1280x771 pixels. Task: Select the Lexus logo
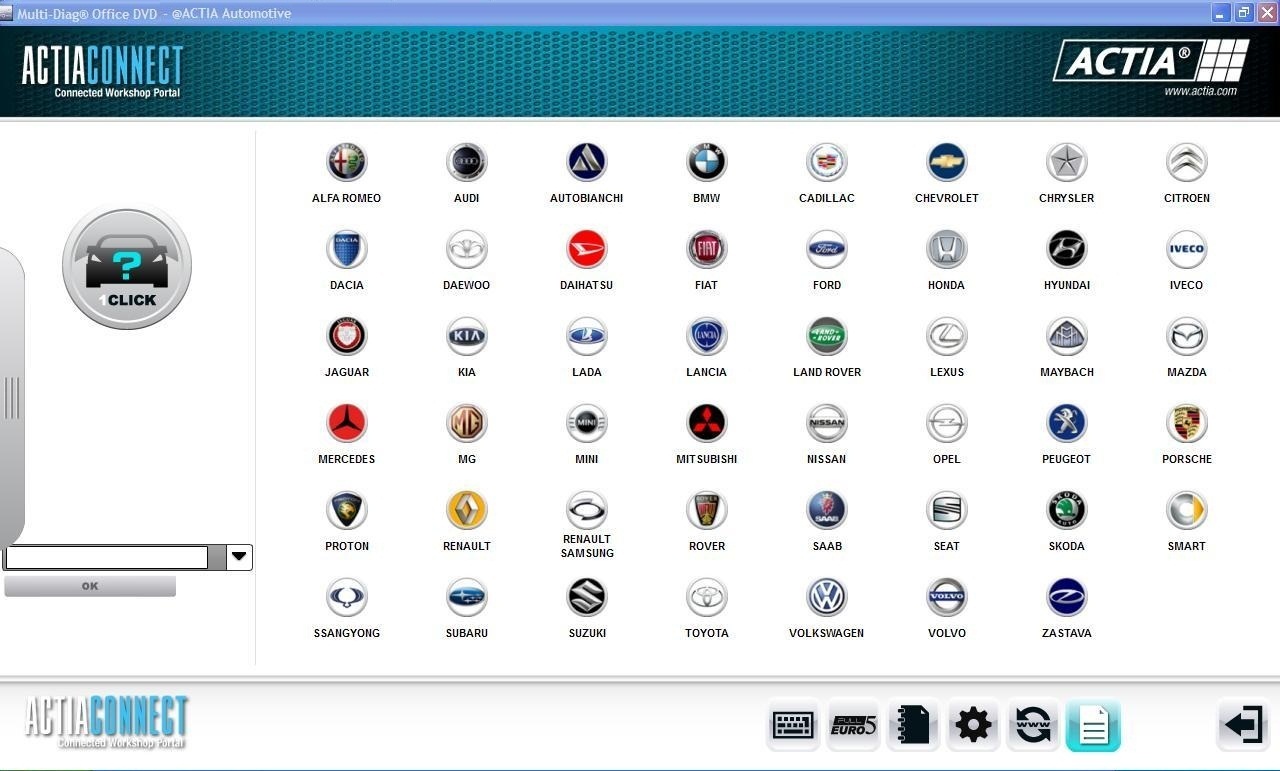(x=947, y=336)
